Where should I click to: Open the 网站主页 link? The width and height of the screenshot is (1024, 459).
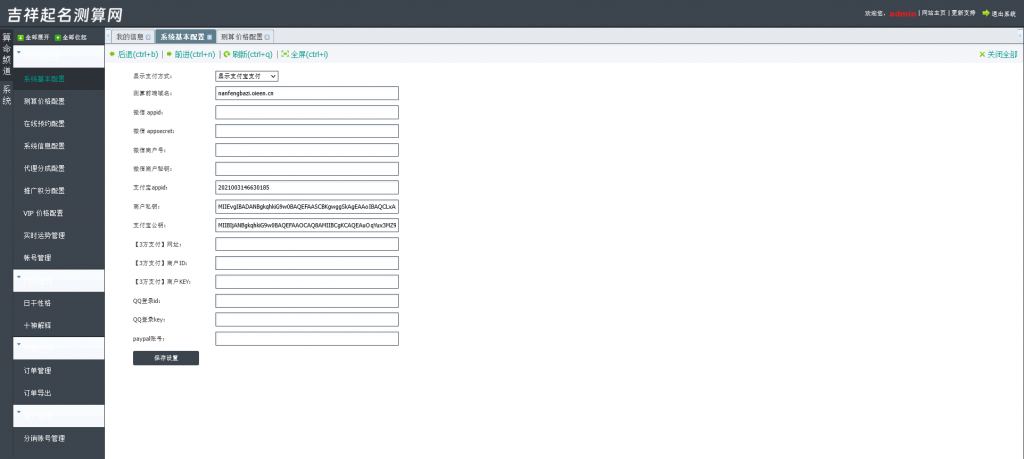933,13
